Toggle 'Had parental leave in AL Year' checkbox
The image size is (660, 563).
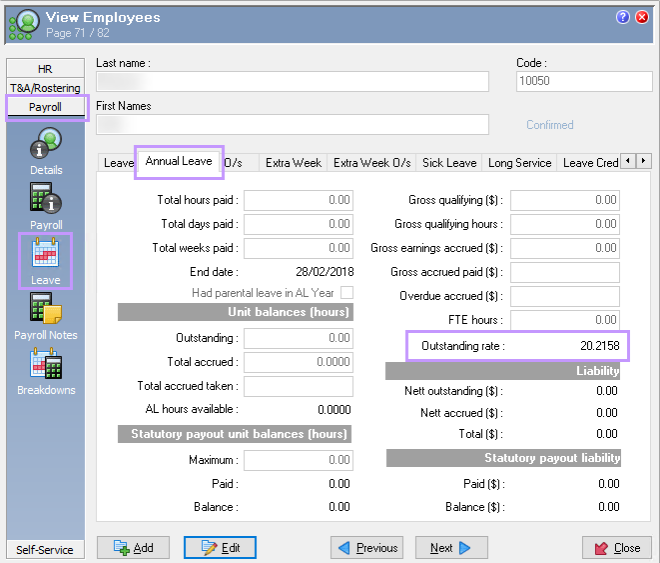347,292
